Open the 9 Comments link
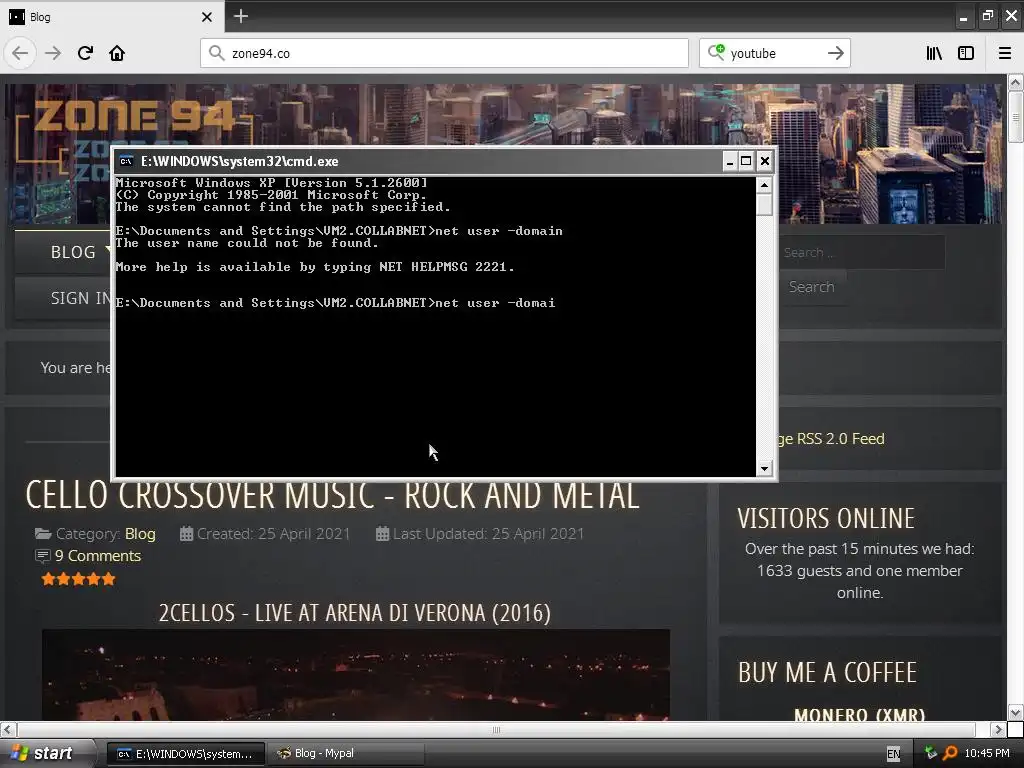1024x768 pixels. 98,556
